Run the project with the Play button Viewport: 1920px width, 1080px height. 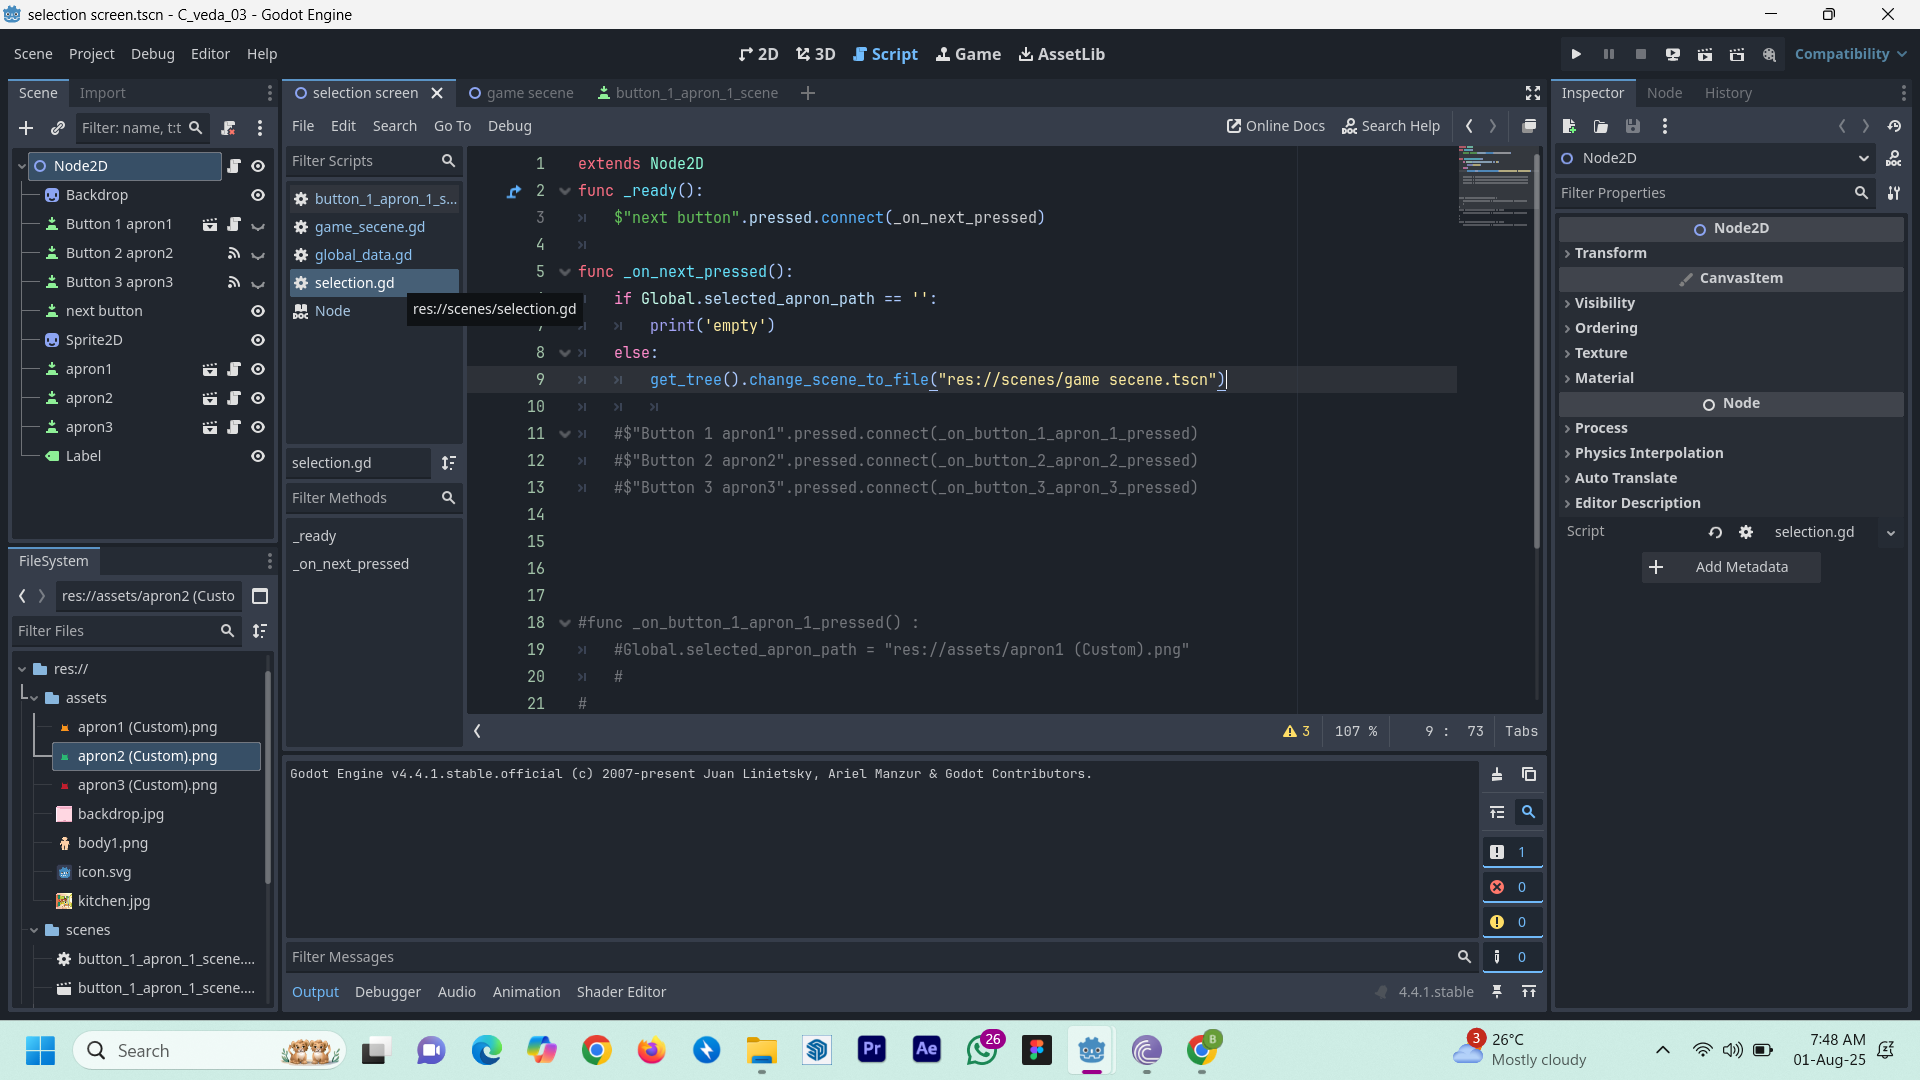(x=1576, y=54)
